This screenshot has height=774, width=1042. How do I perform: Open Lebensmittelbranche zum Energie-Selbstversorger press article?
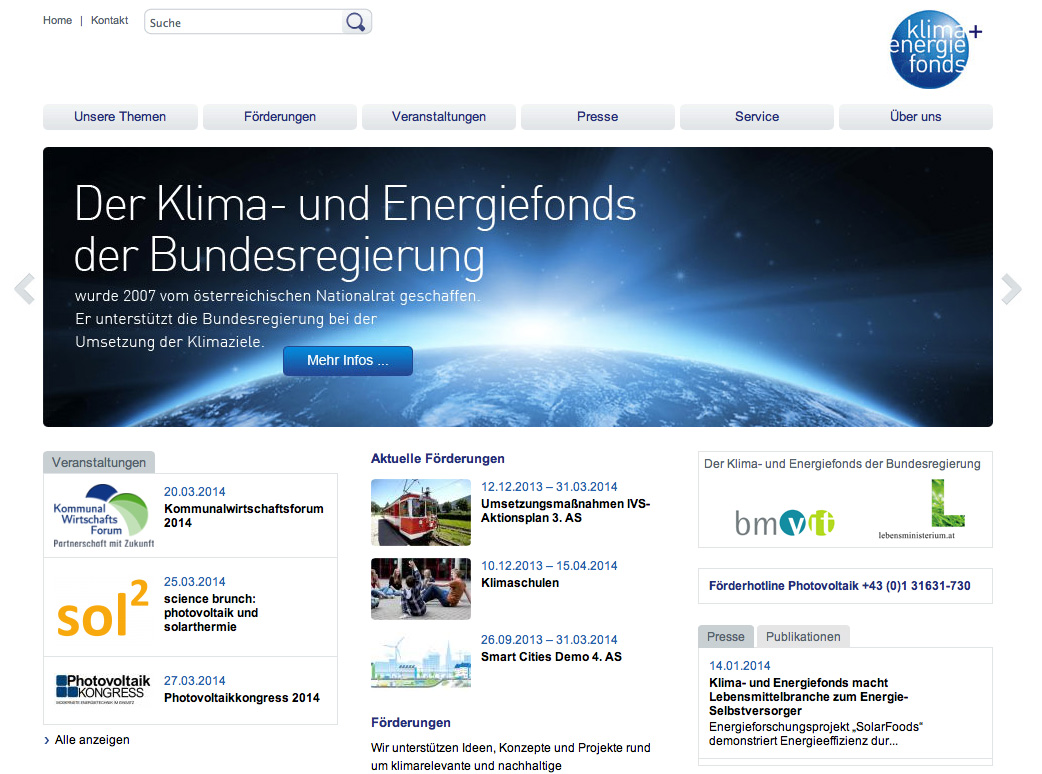(809, 696)
